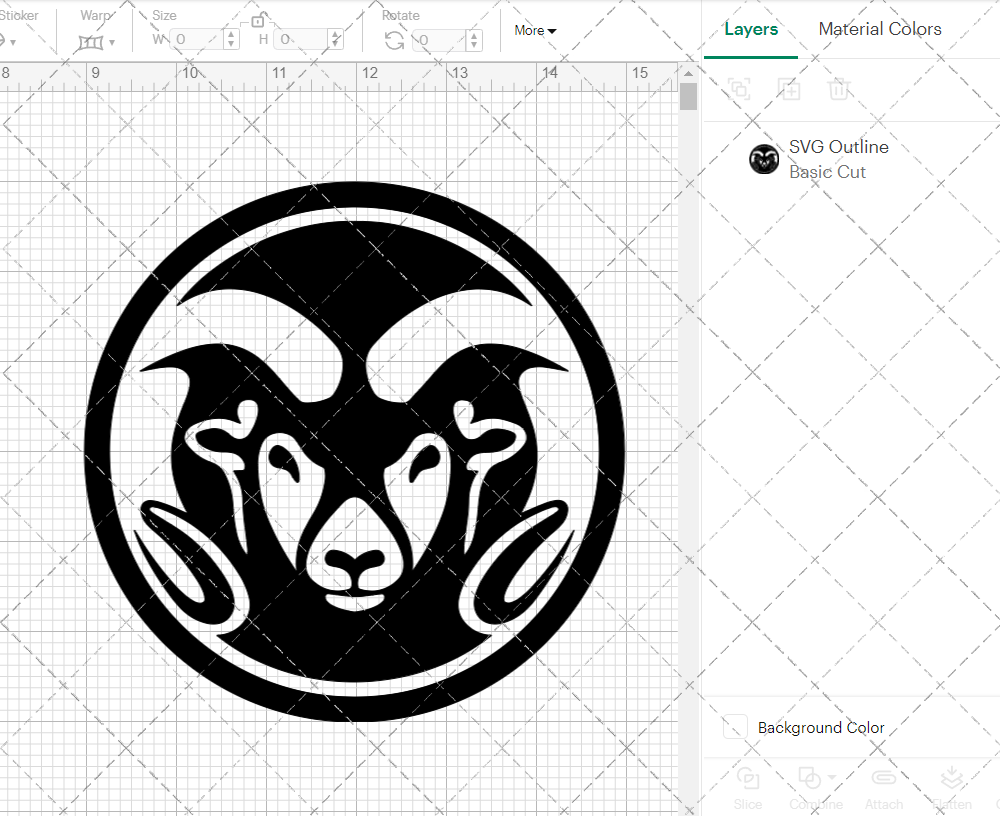The height and width of the screenshot is (816, 1000).
Task: Open the Sticker dropdown arrow
Action: 13,43
